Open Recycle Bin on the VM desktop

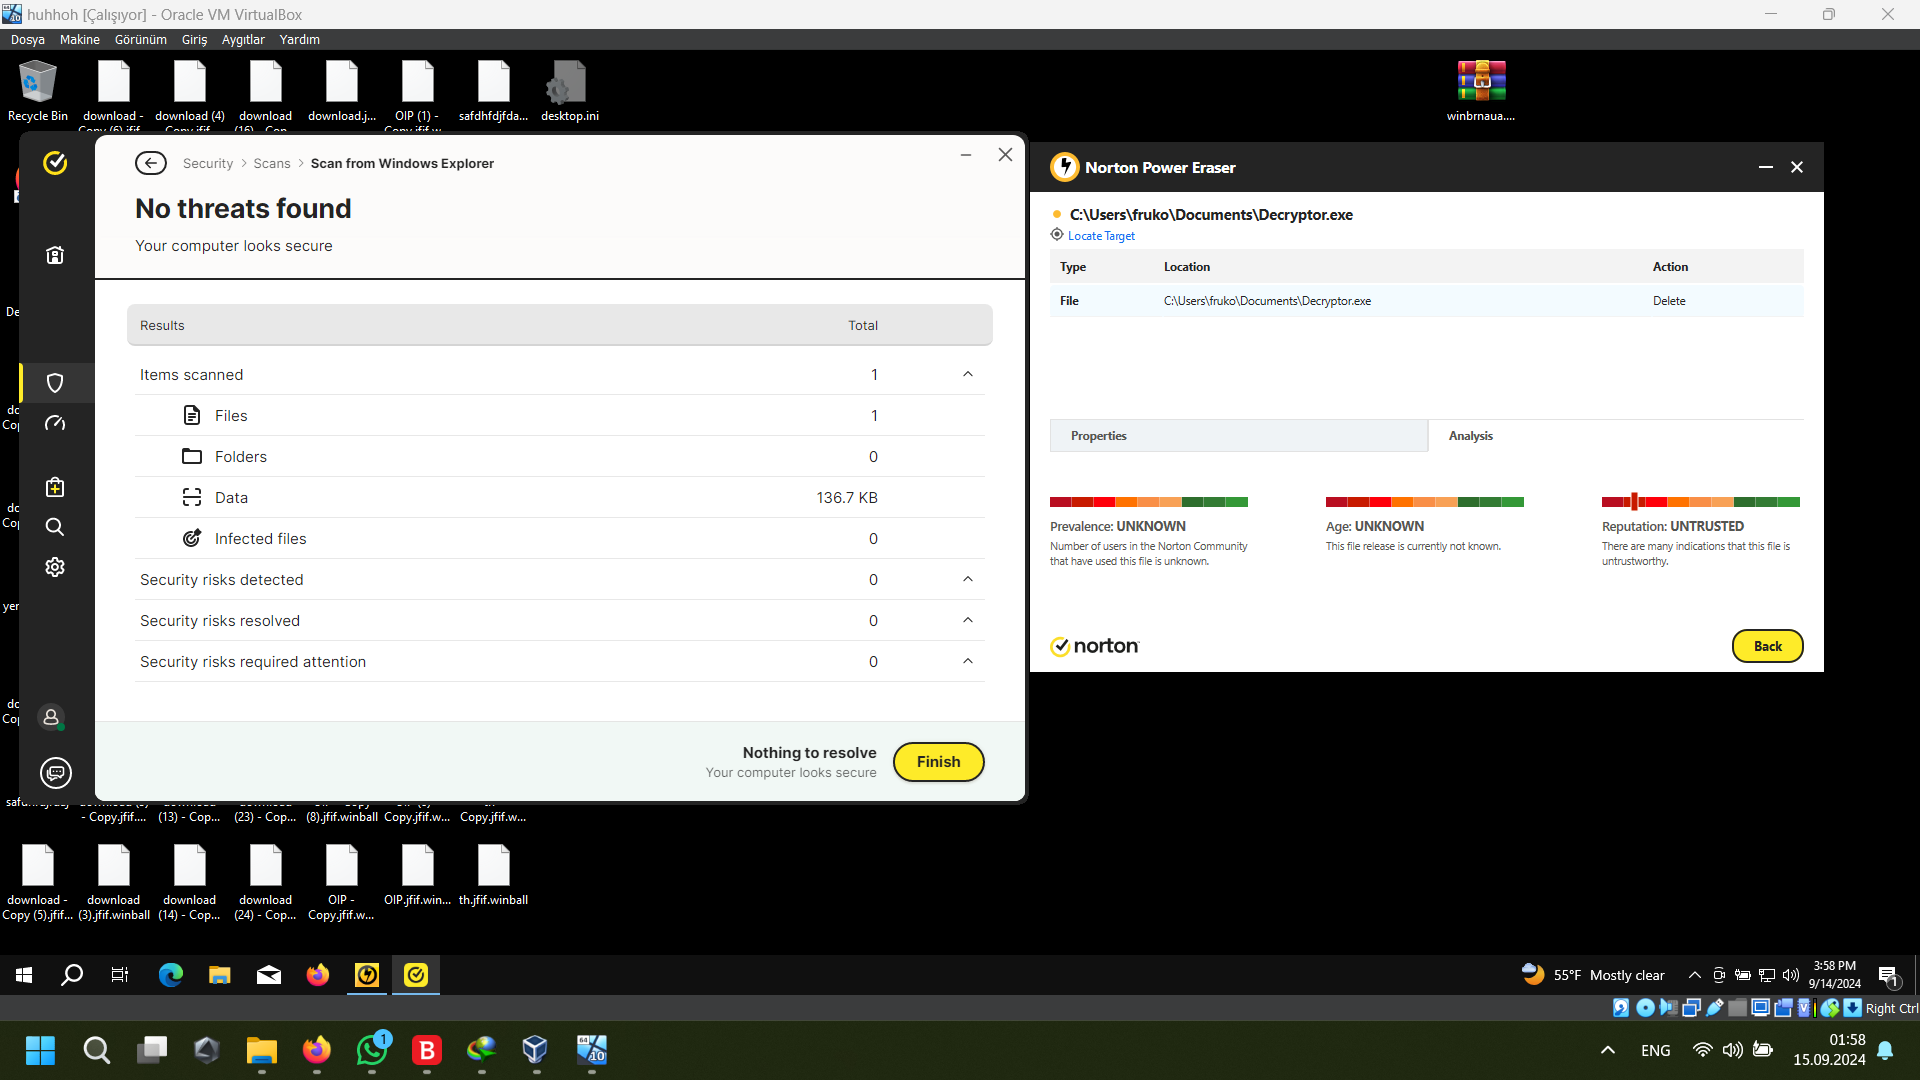tap(38, 91)
